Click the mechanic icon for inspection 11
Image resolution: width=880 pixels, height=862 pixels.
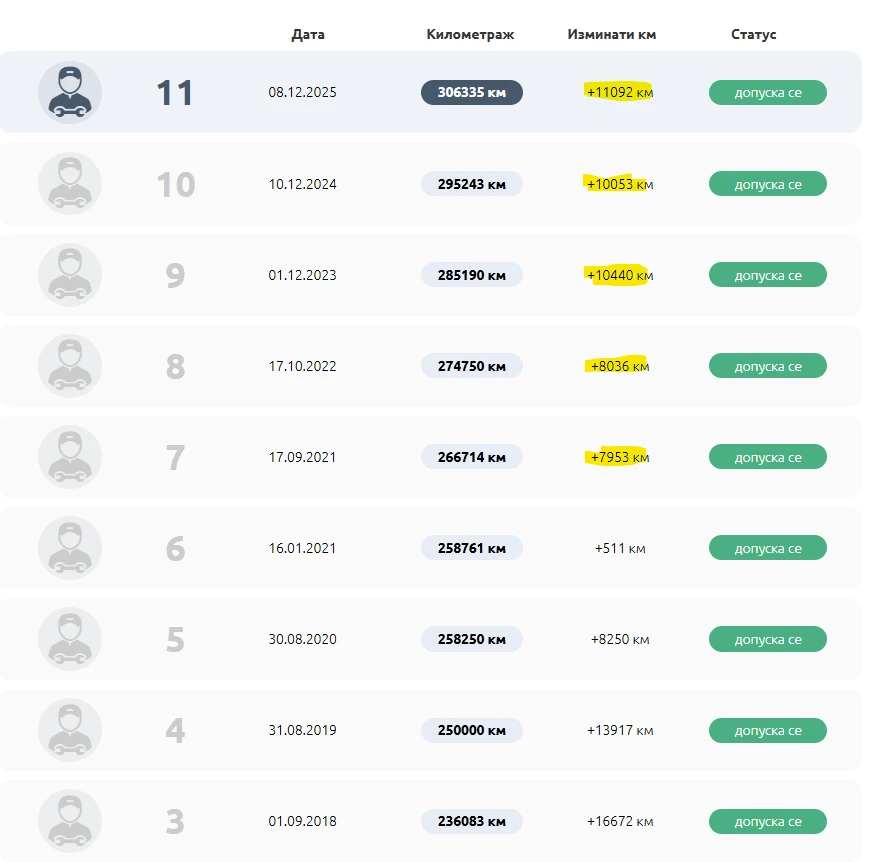(70, 93)
